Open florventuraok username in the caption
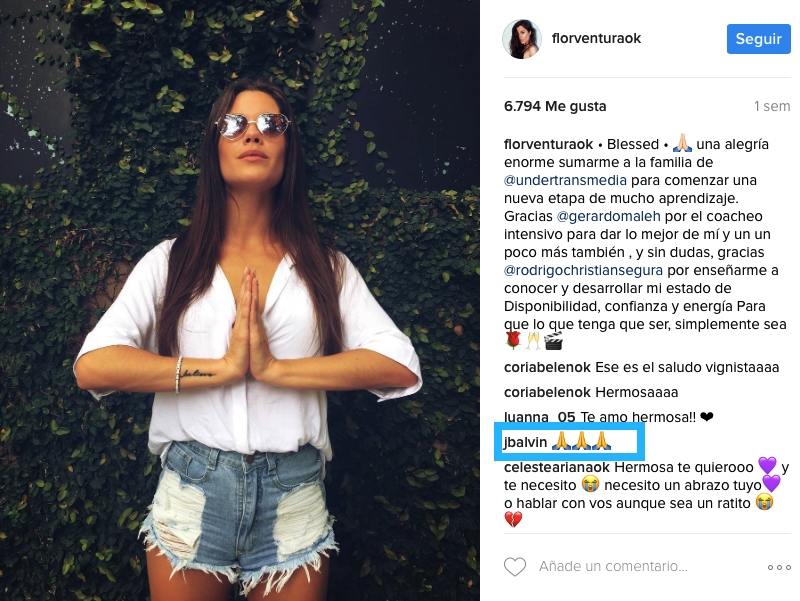The width and height of the screenshot is (800, 601). 548,144
